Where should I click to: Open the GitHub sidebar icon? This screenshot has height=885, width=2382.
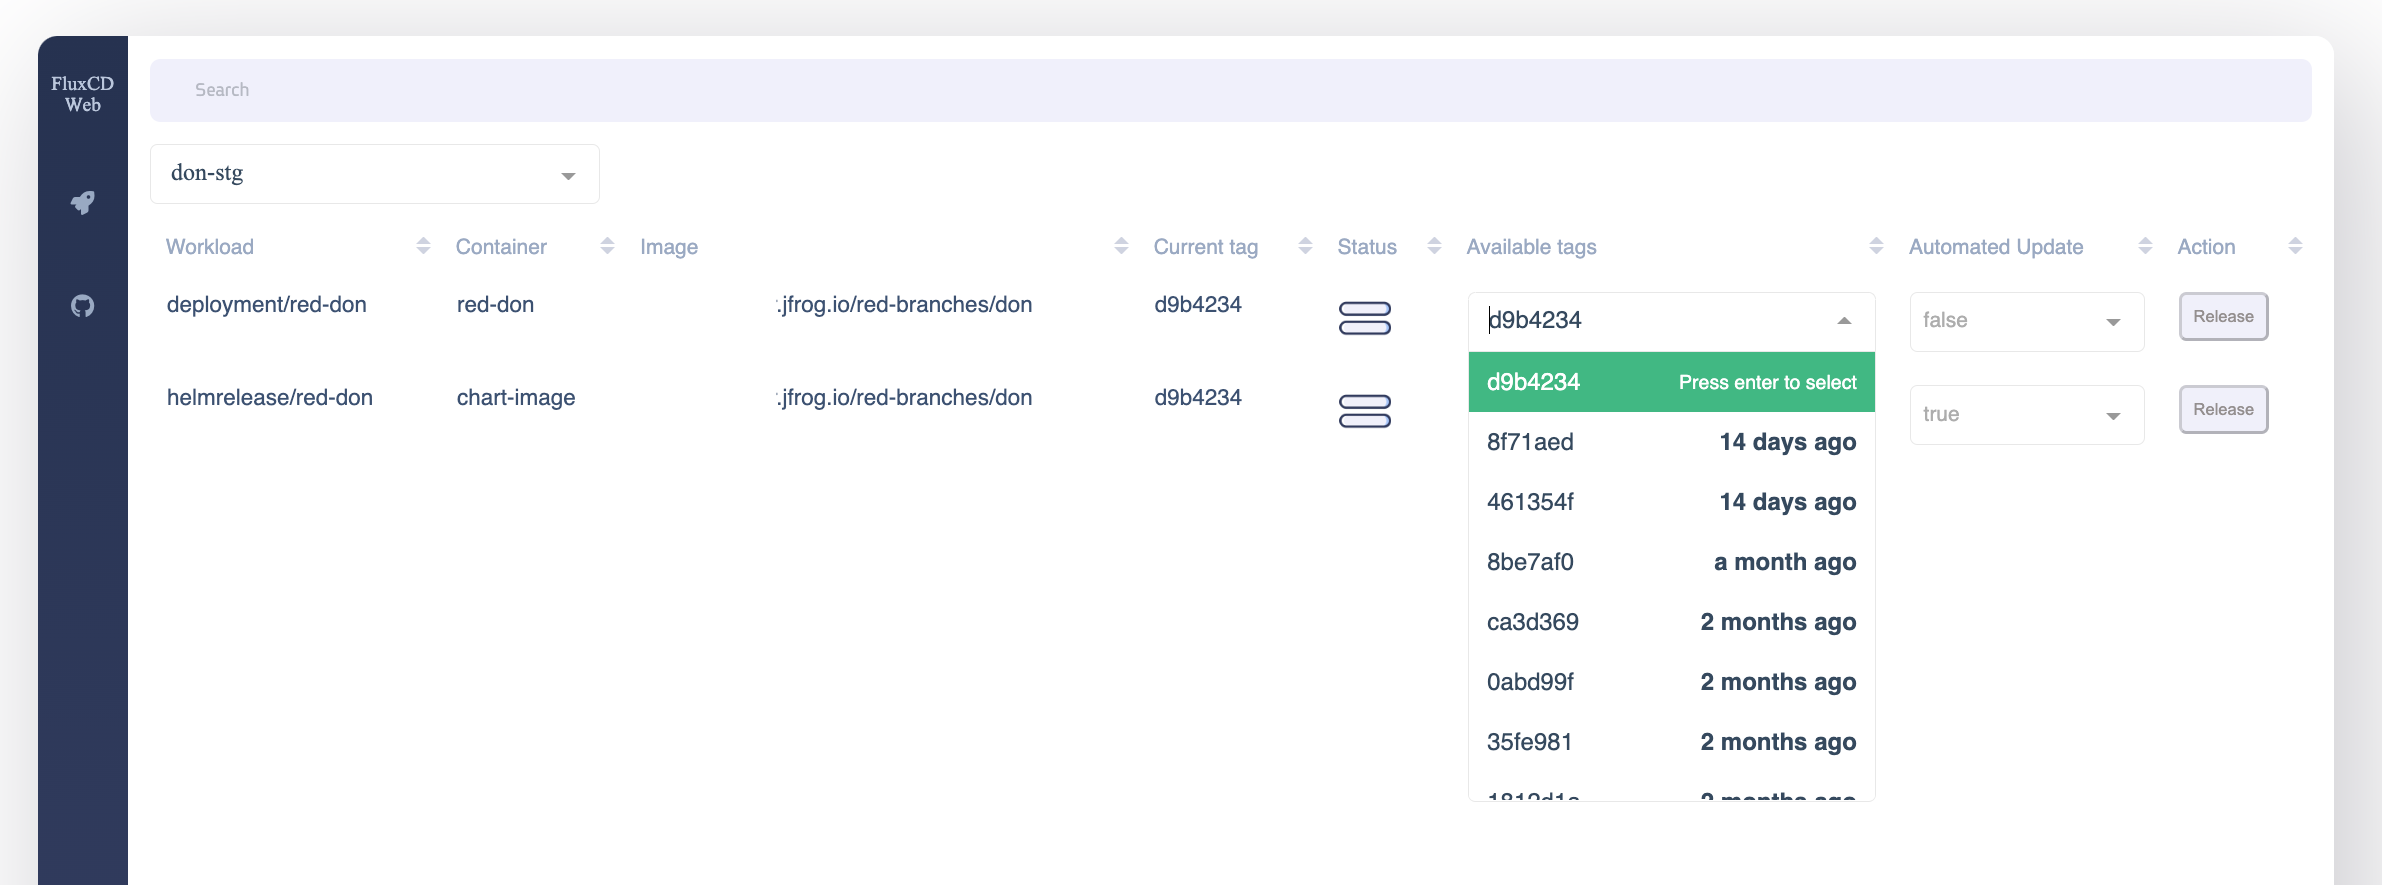click(x=83, y=306)
